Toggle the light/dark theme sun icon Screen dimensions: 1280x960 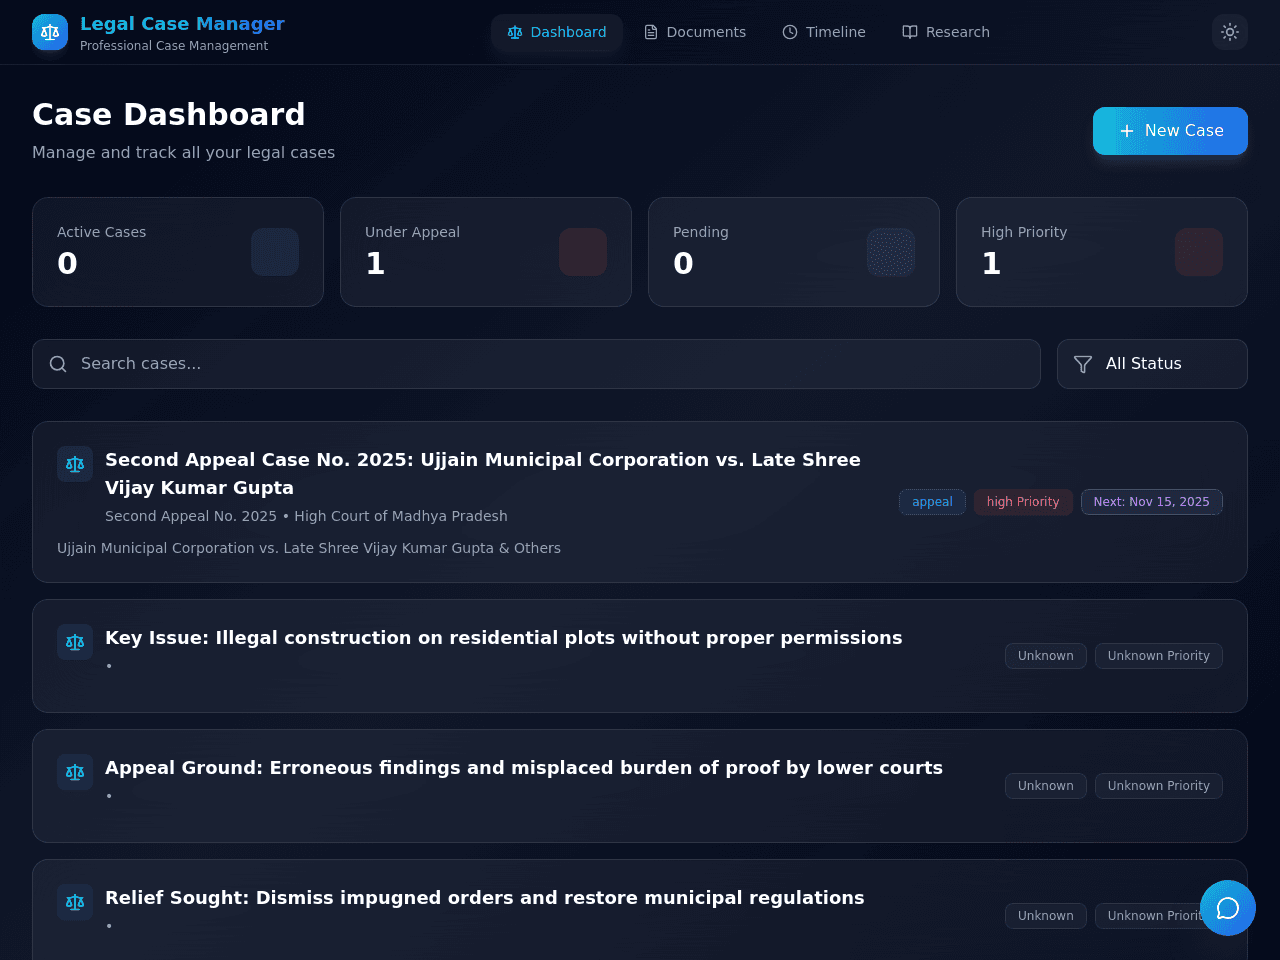point(1230,32)
